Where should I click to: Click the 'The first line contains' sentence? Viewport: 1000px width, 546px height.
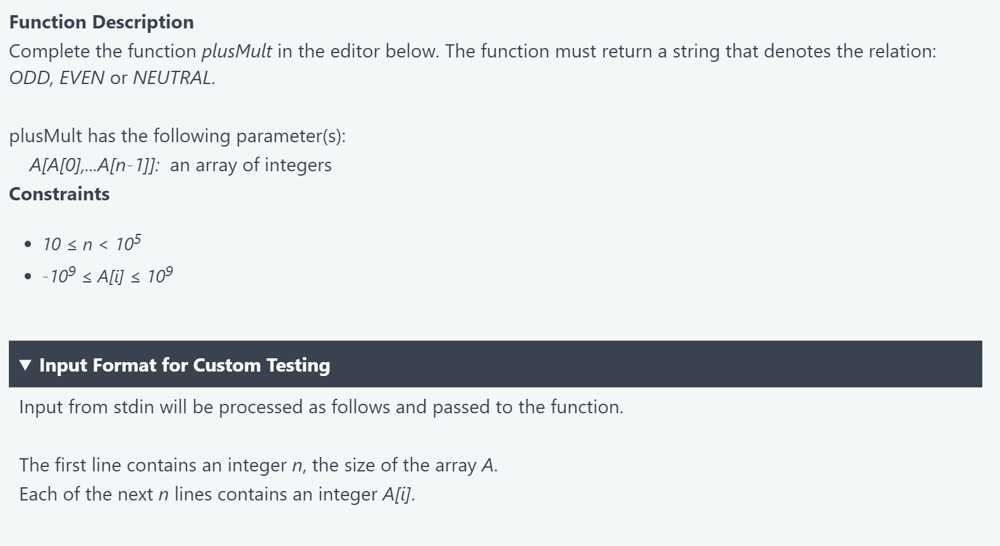coord(258,465)
